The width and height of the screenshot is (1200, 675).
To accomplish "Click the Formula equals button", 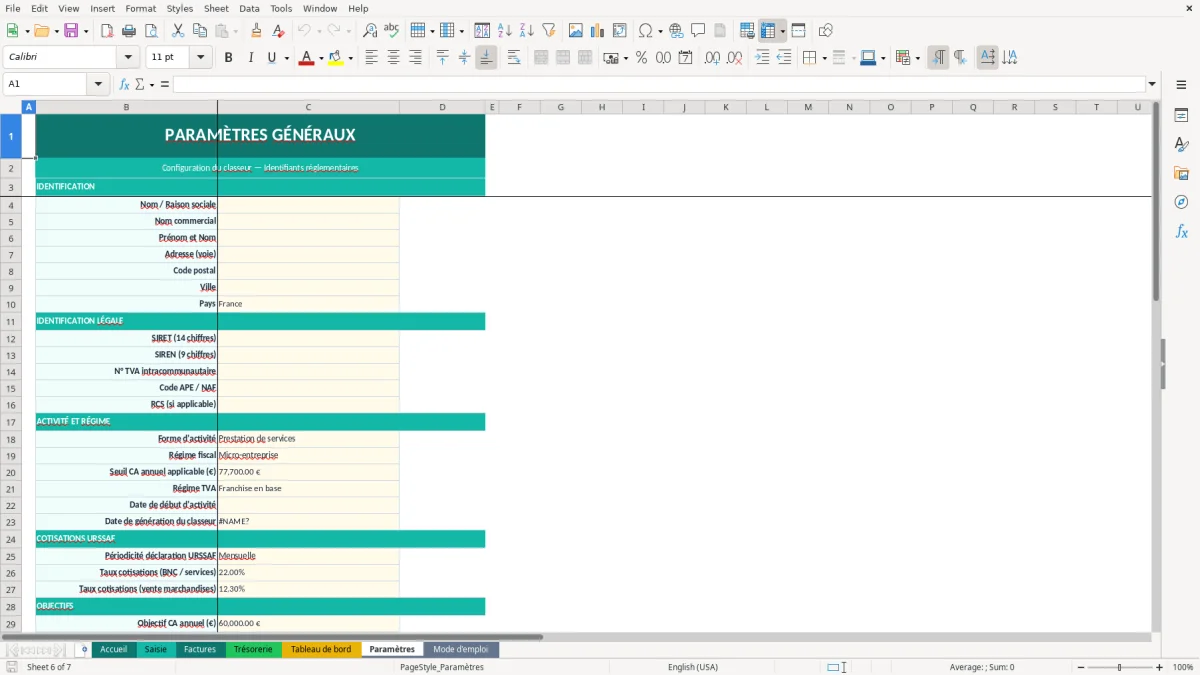I will coord(165,84).
